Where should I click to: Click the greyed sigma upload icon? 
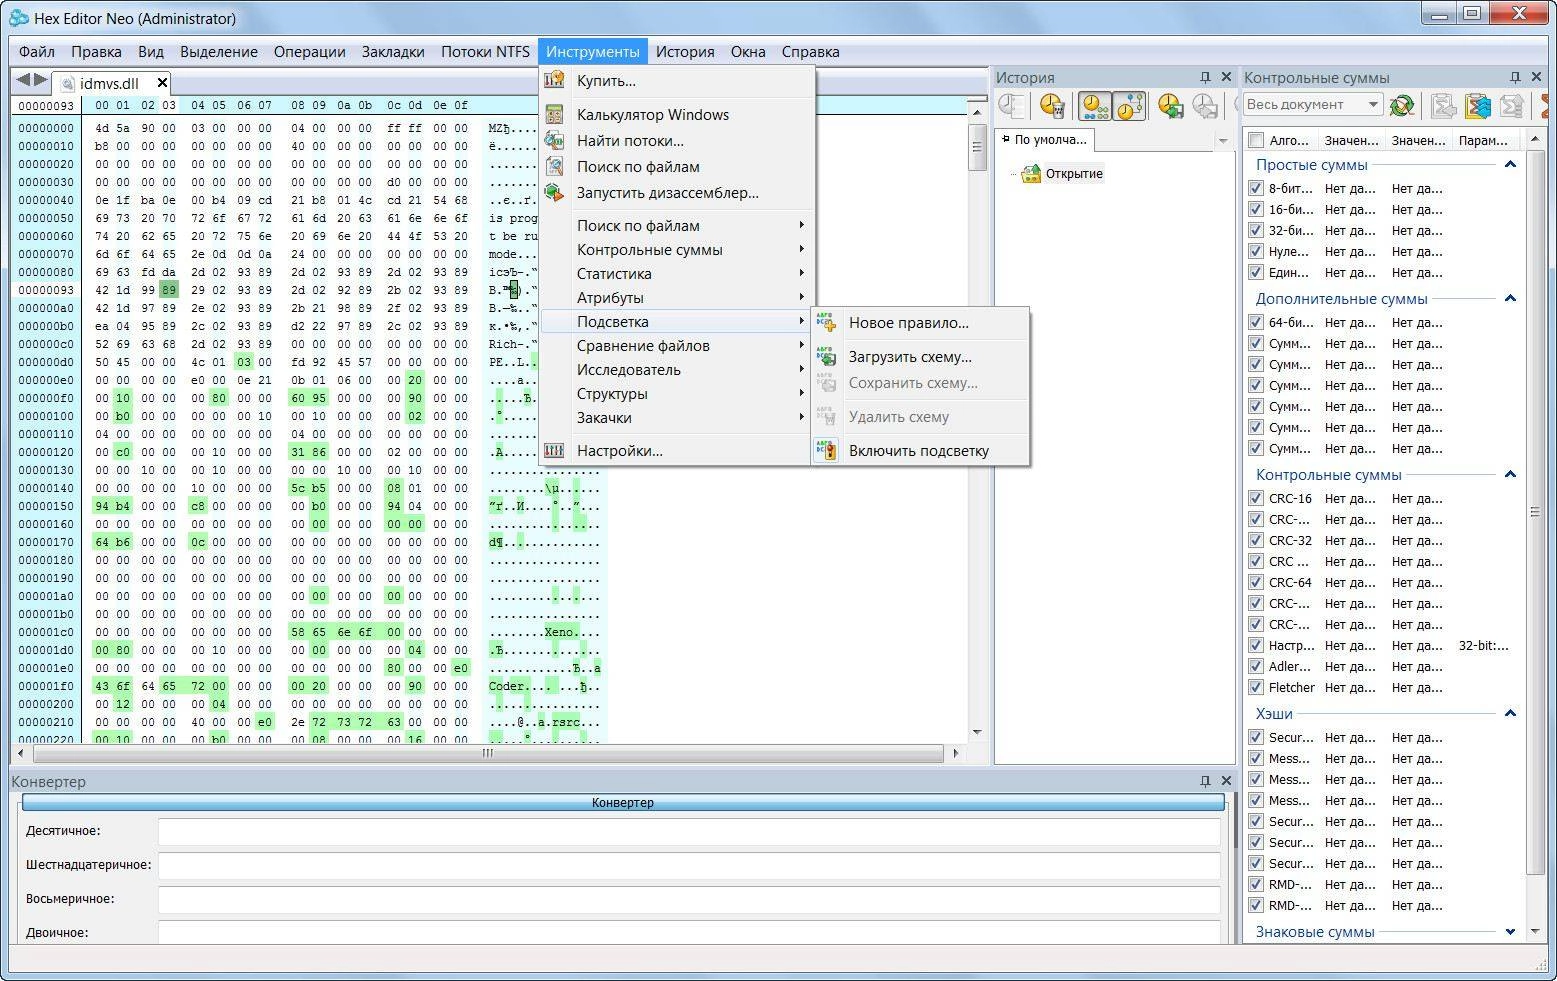pyautogui.click(x=1512, y=104)
